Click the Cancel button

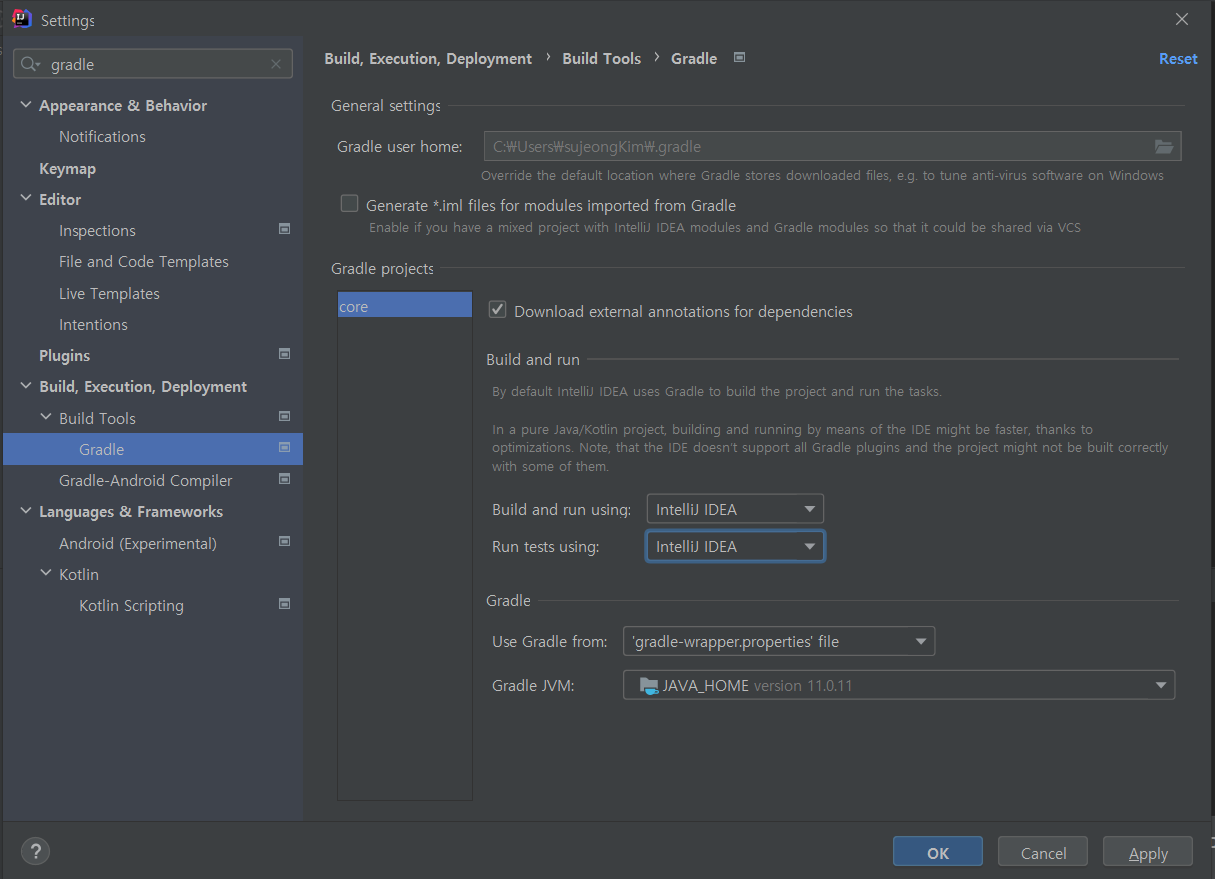click(x=1043, y=852)
